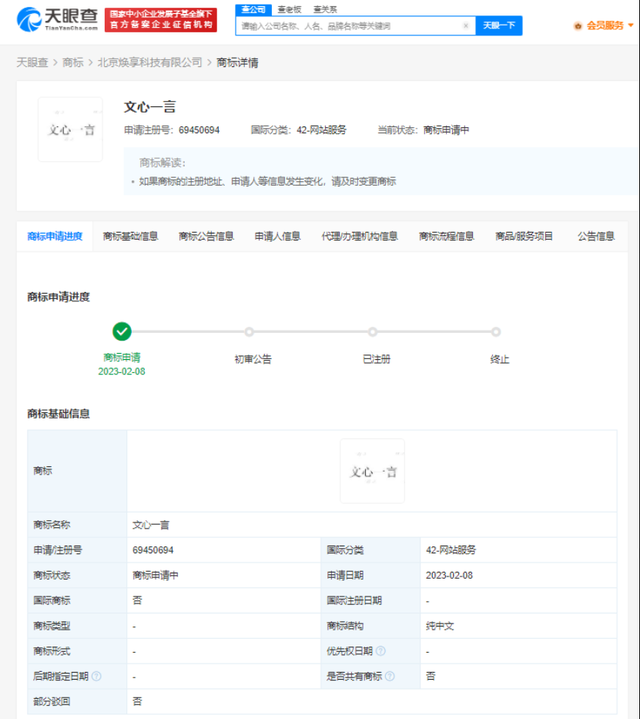Click the red official credit agency banner

click(161, 20)
